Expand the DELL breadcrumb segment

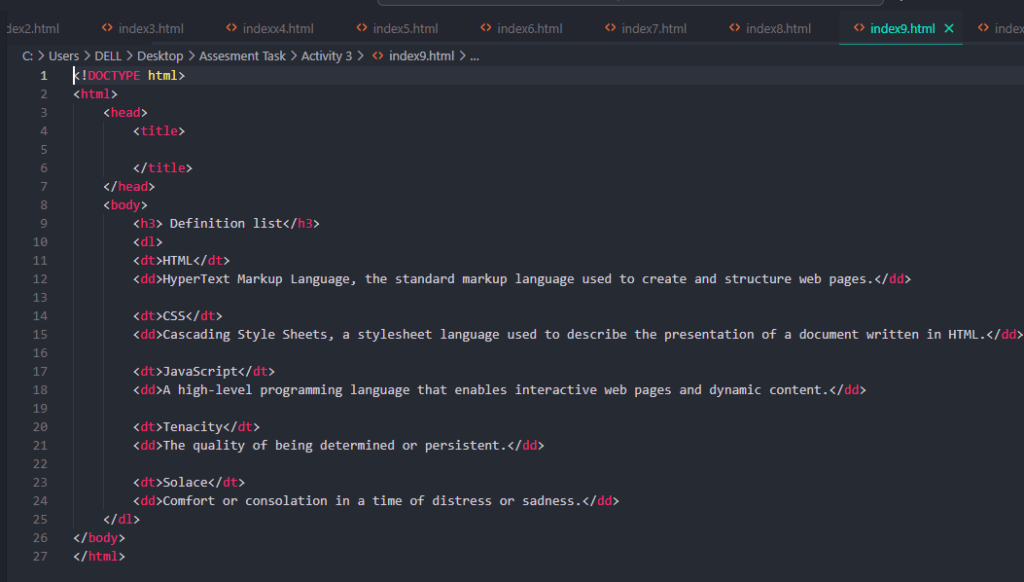(x=108, y=56)
